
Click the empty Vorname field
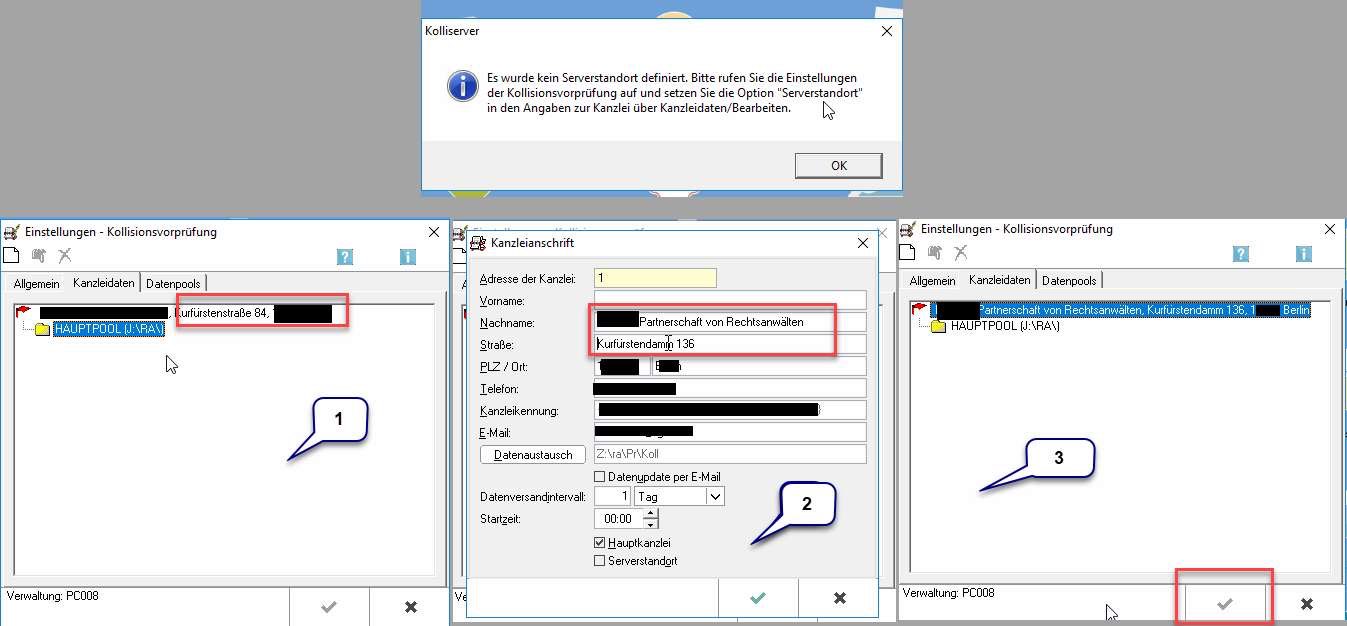click(730, 301)
